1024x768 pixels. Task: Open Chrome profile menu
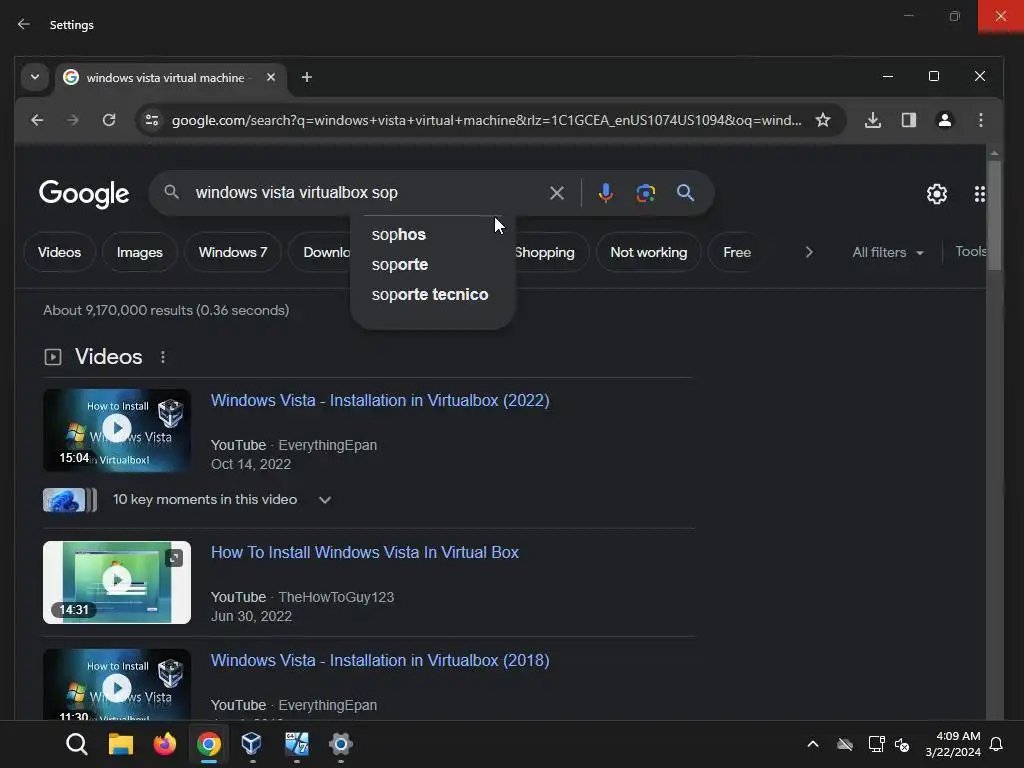point(944,120)
